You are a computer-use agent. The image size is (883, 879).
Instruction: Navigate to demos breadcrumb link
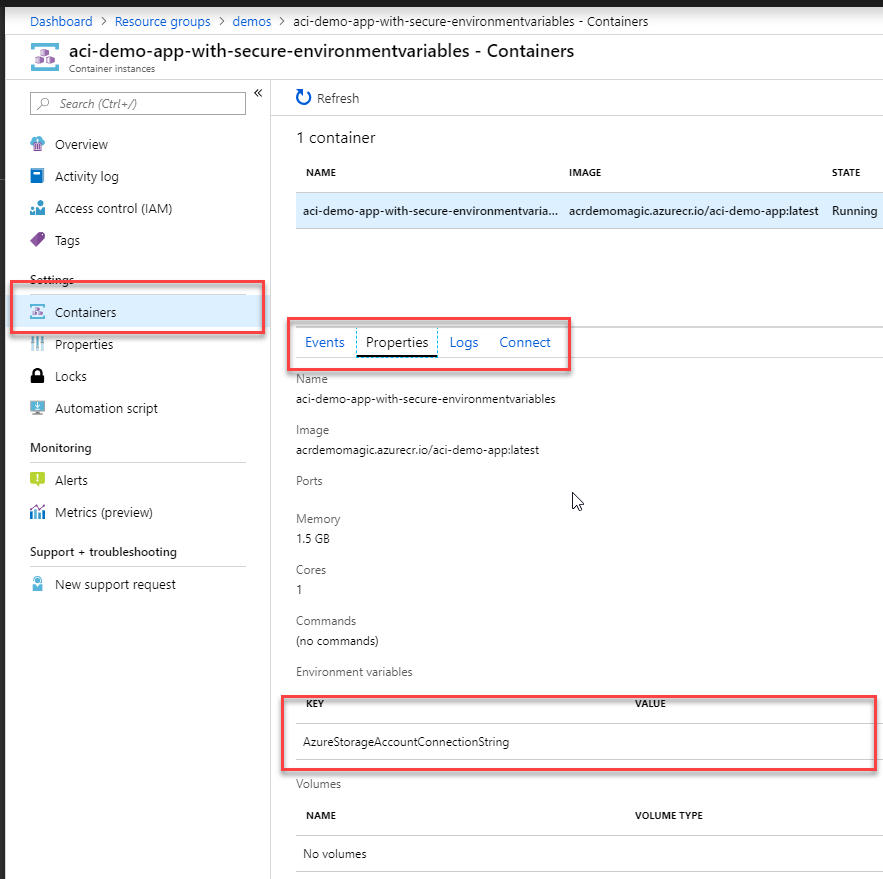click(x=252, y=21)
